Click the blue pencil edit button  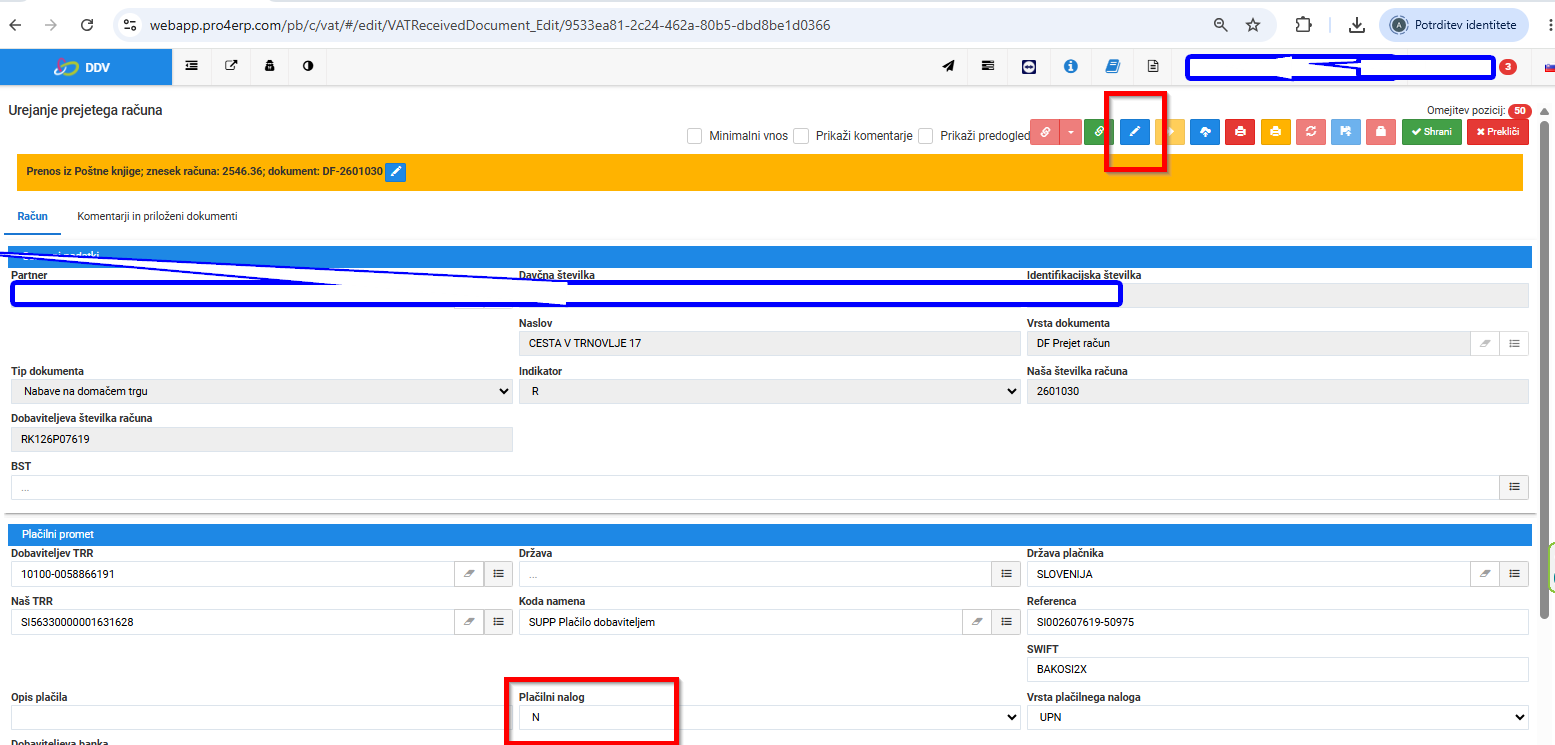click(1135, 131)
